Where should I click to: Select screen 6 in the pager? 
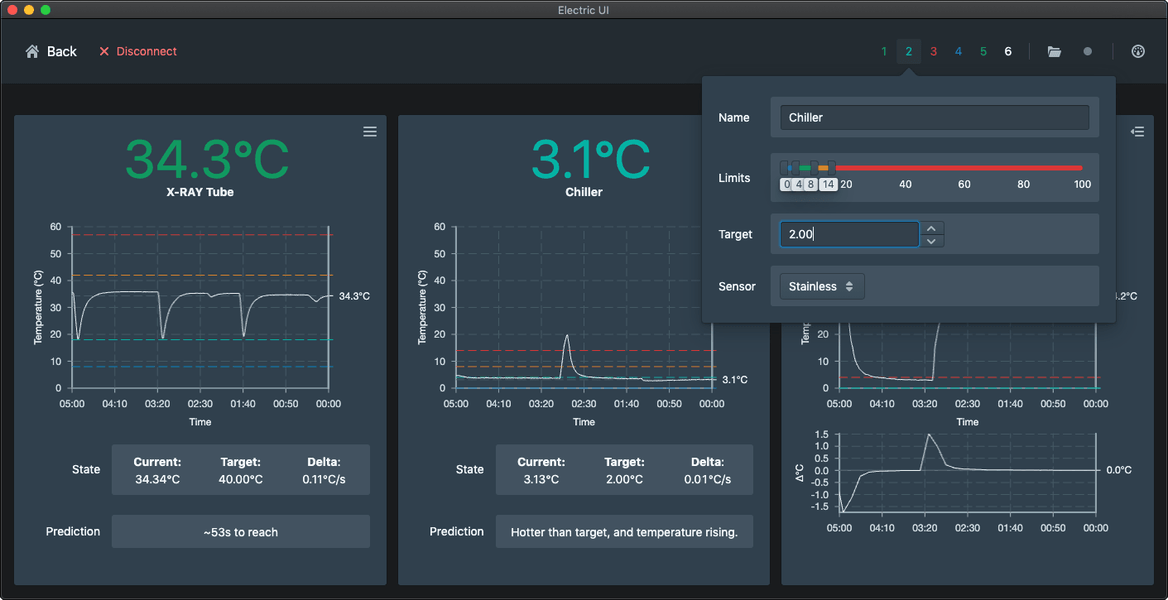click(1007, 51)
